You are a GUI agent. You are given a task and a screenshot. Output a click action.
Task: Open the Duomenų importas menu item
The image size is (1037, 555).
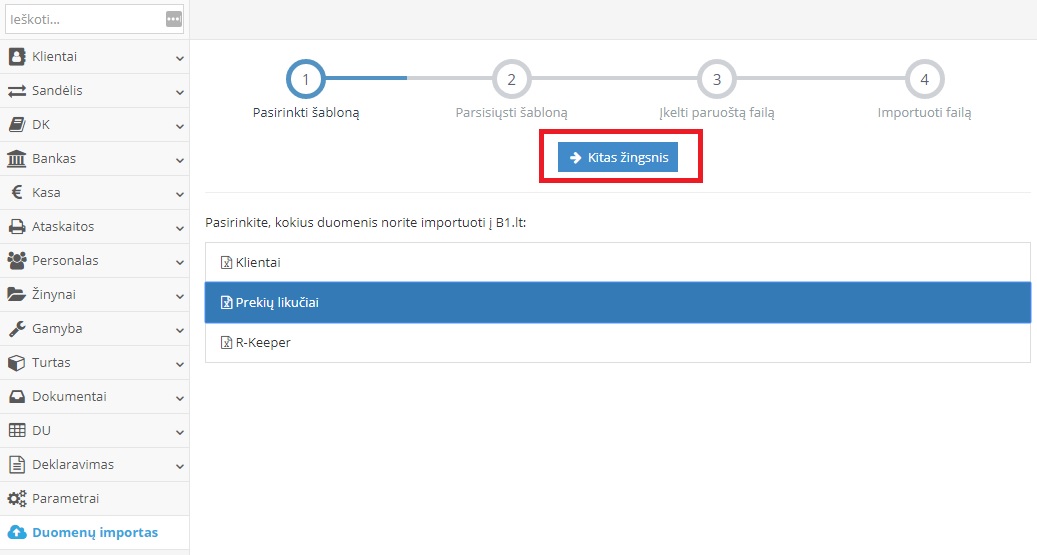[94, 532]
